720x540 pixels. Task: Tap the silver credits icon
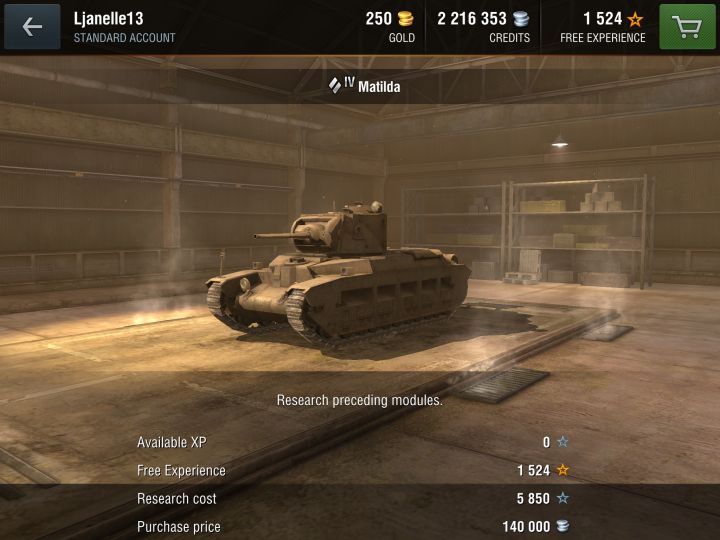[x=521, y=19]
